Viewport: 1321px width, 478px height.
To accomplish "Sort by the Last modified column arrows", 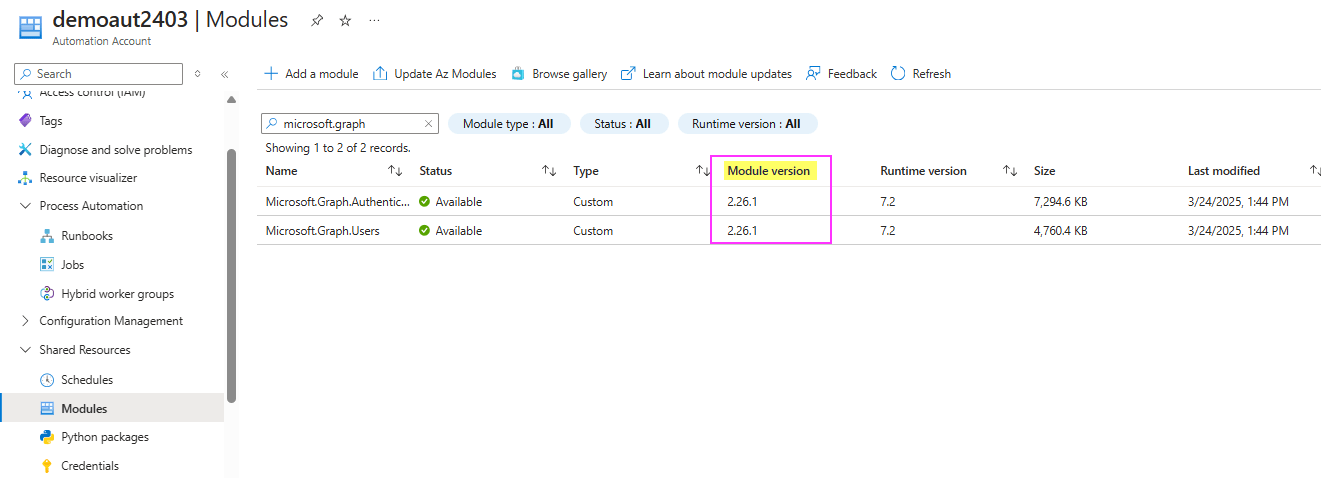I will pos(1316,171).
